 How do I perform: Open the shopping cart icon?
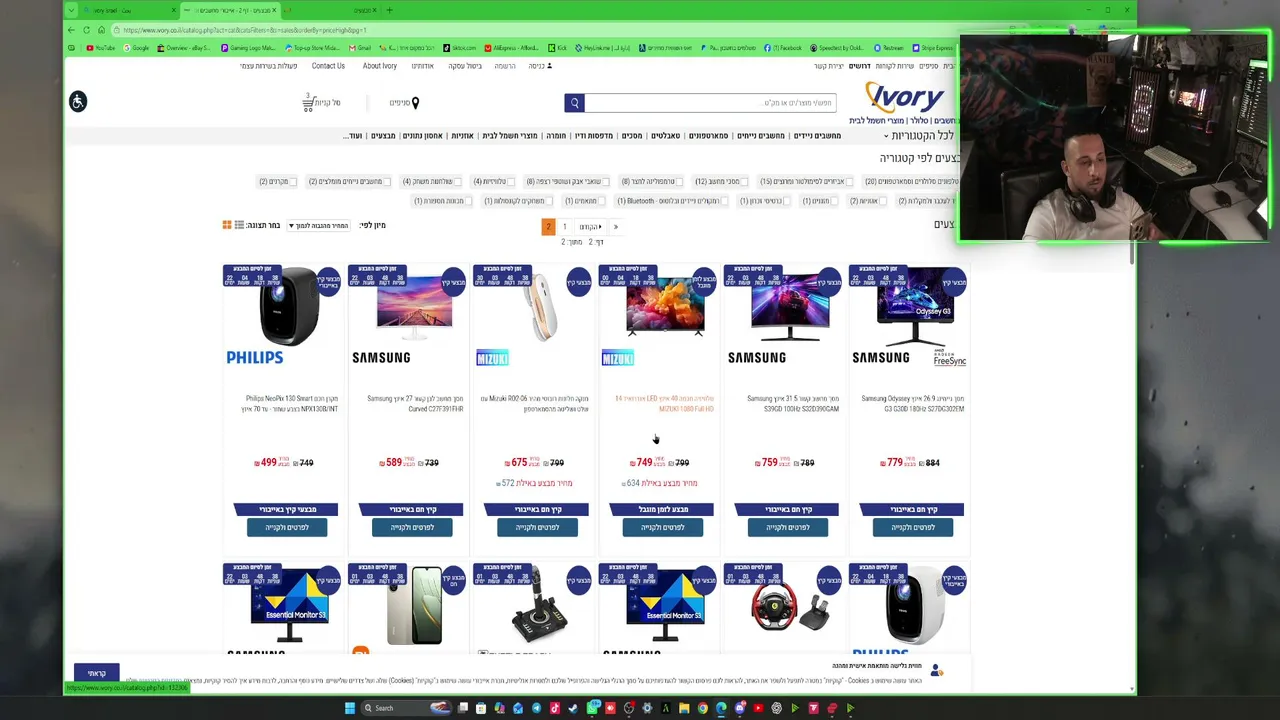(x=309, y=102)
